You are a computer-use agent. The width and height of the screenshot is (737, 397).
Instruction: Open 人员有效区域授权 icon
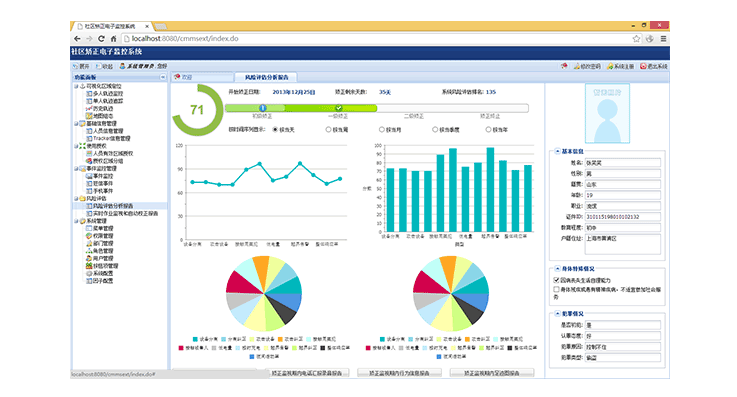pyautogui.click(x=89, y=154)
